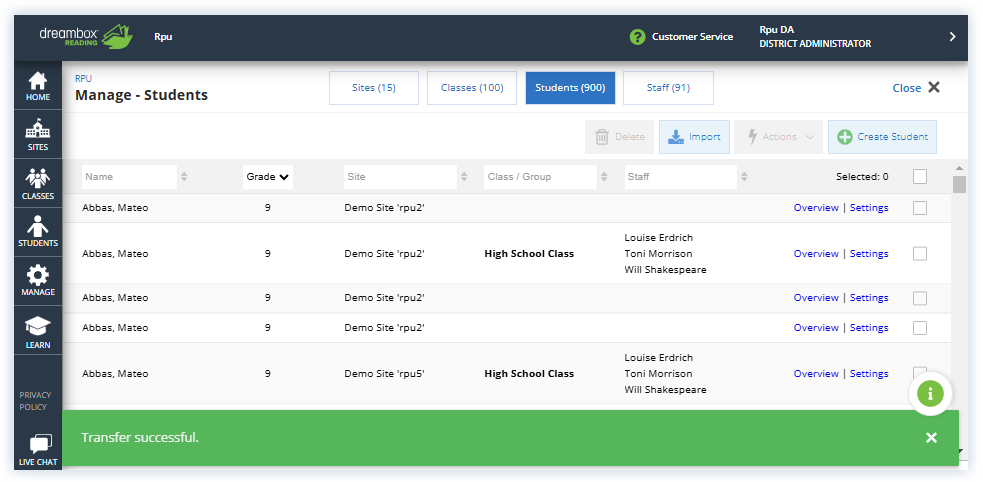Focus the Class / Group filter field
Viewport: 983px width, 482px height.
point(540,177)
